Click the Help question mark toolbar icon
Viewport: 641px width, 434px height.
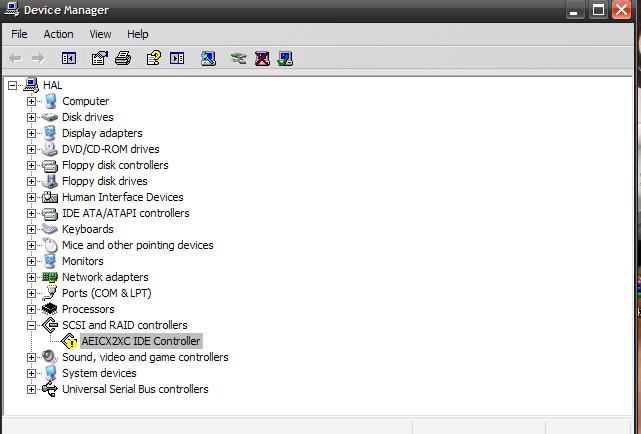pyautogui.click(x=154, y=58)
